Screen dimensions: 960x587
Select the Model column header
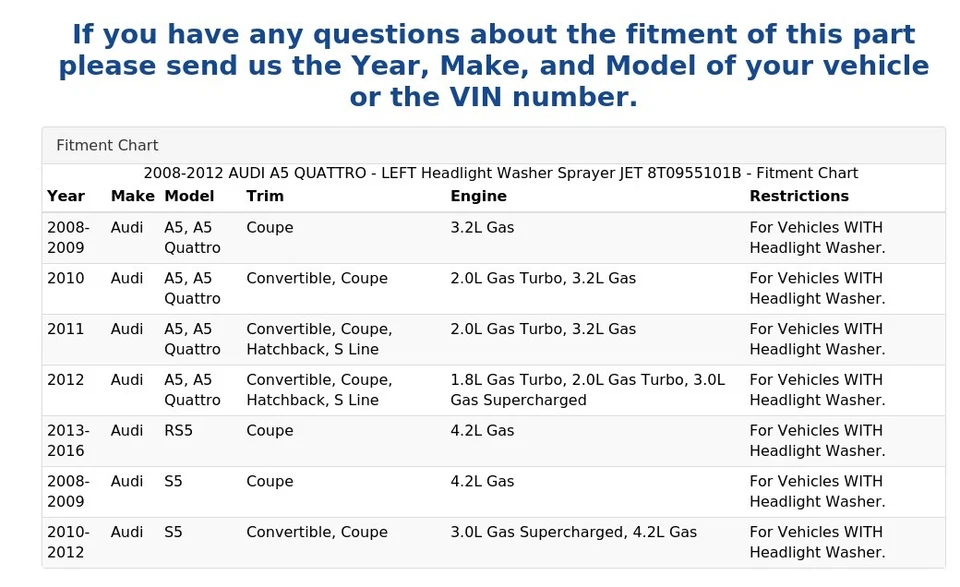(189, 196)
